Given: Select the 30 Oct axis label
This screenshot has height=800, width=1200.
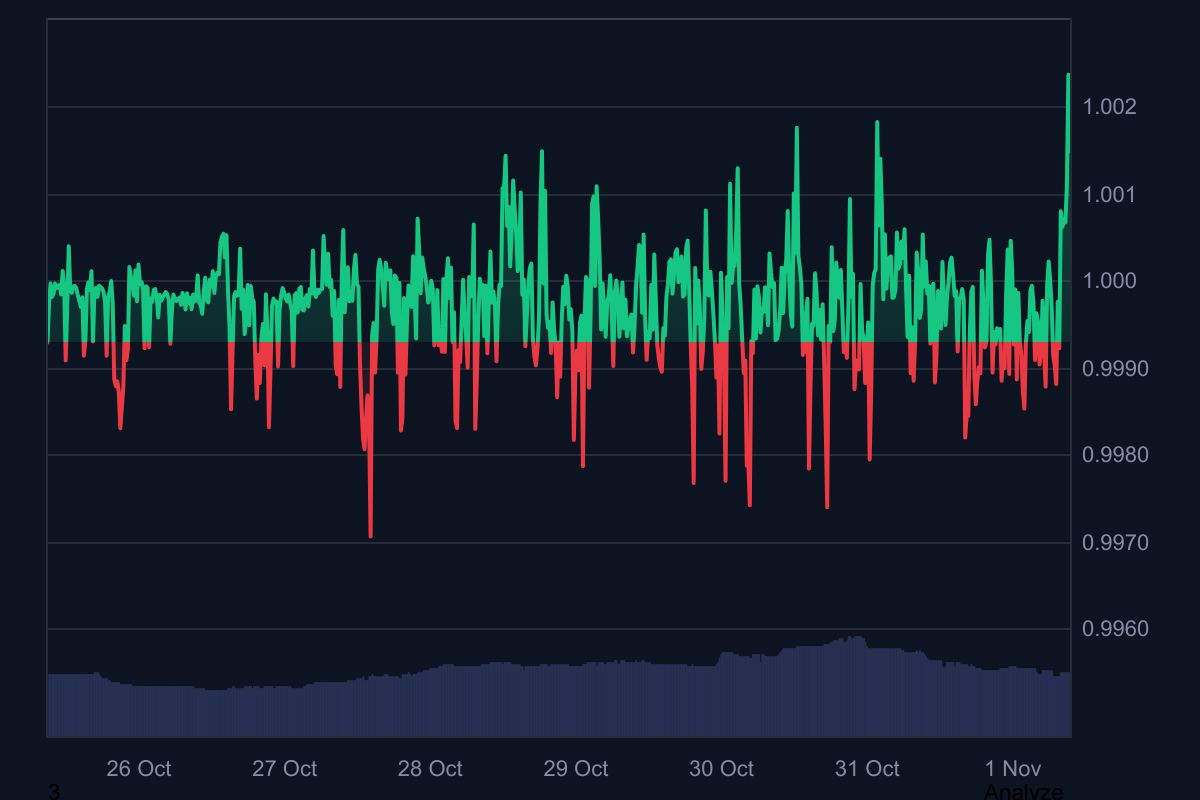Looking at the screenshot, I should [x=722, y=769].
